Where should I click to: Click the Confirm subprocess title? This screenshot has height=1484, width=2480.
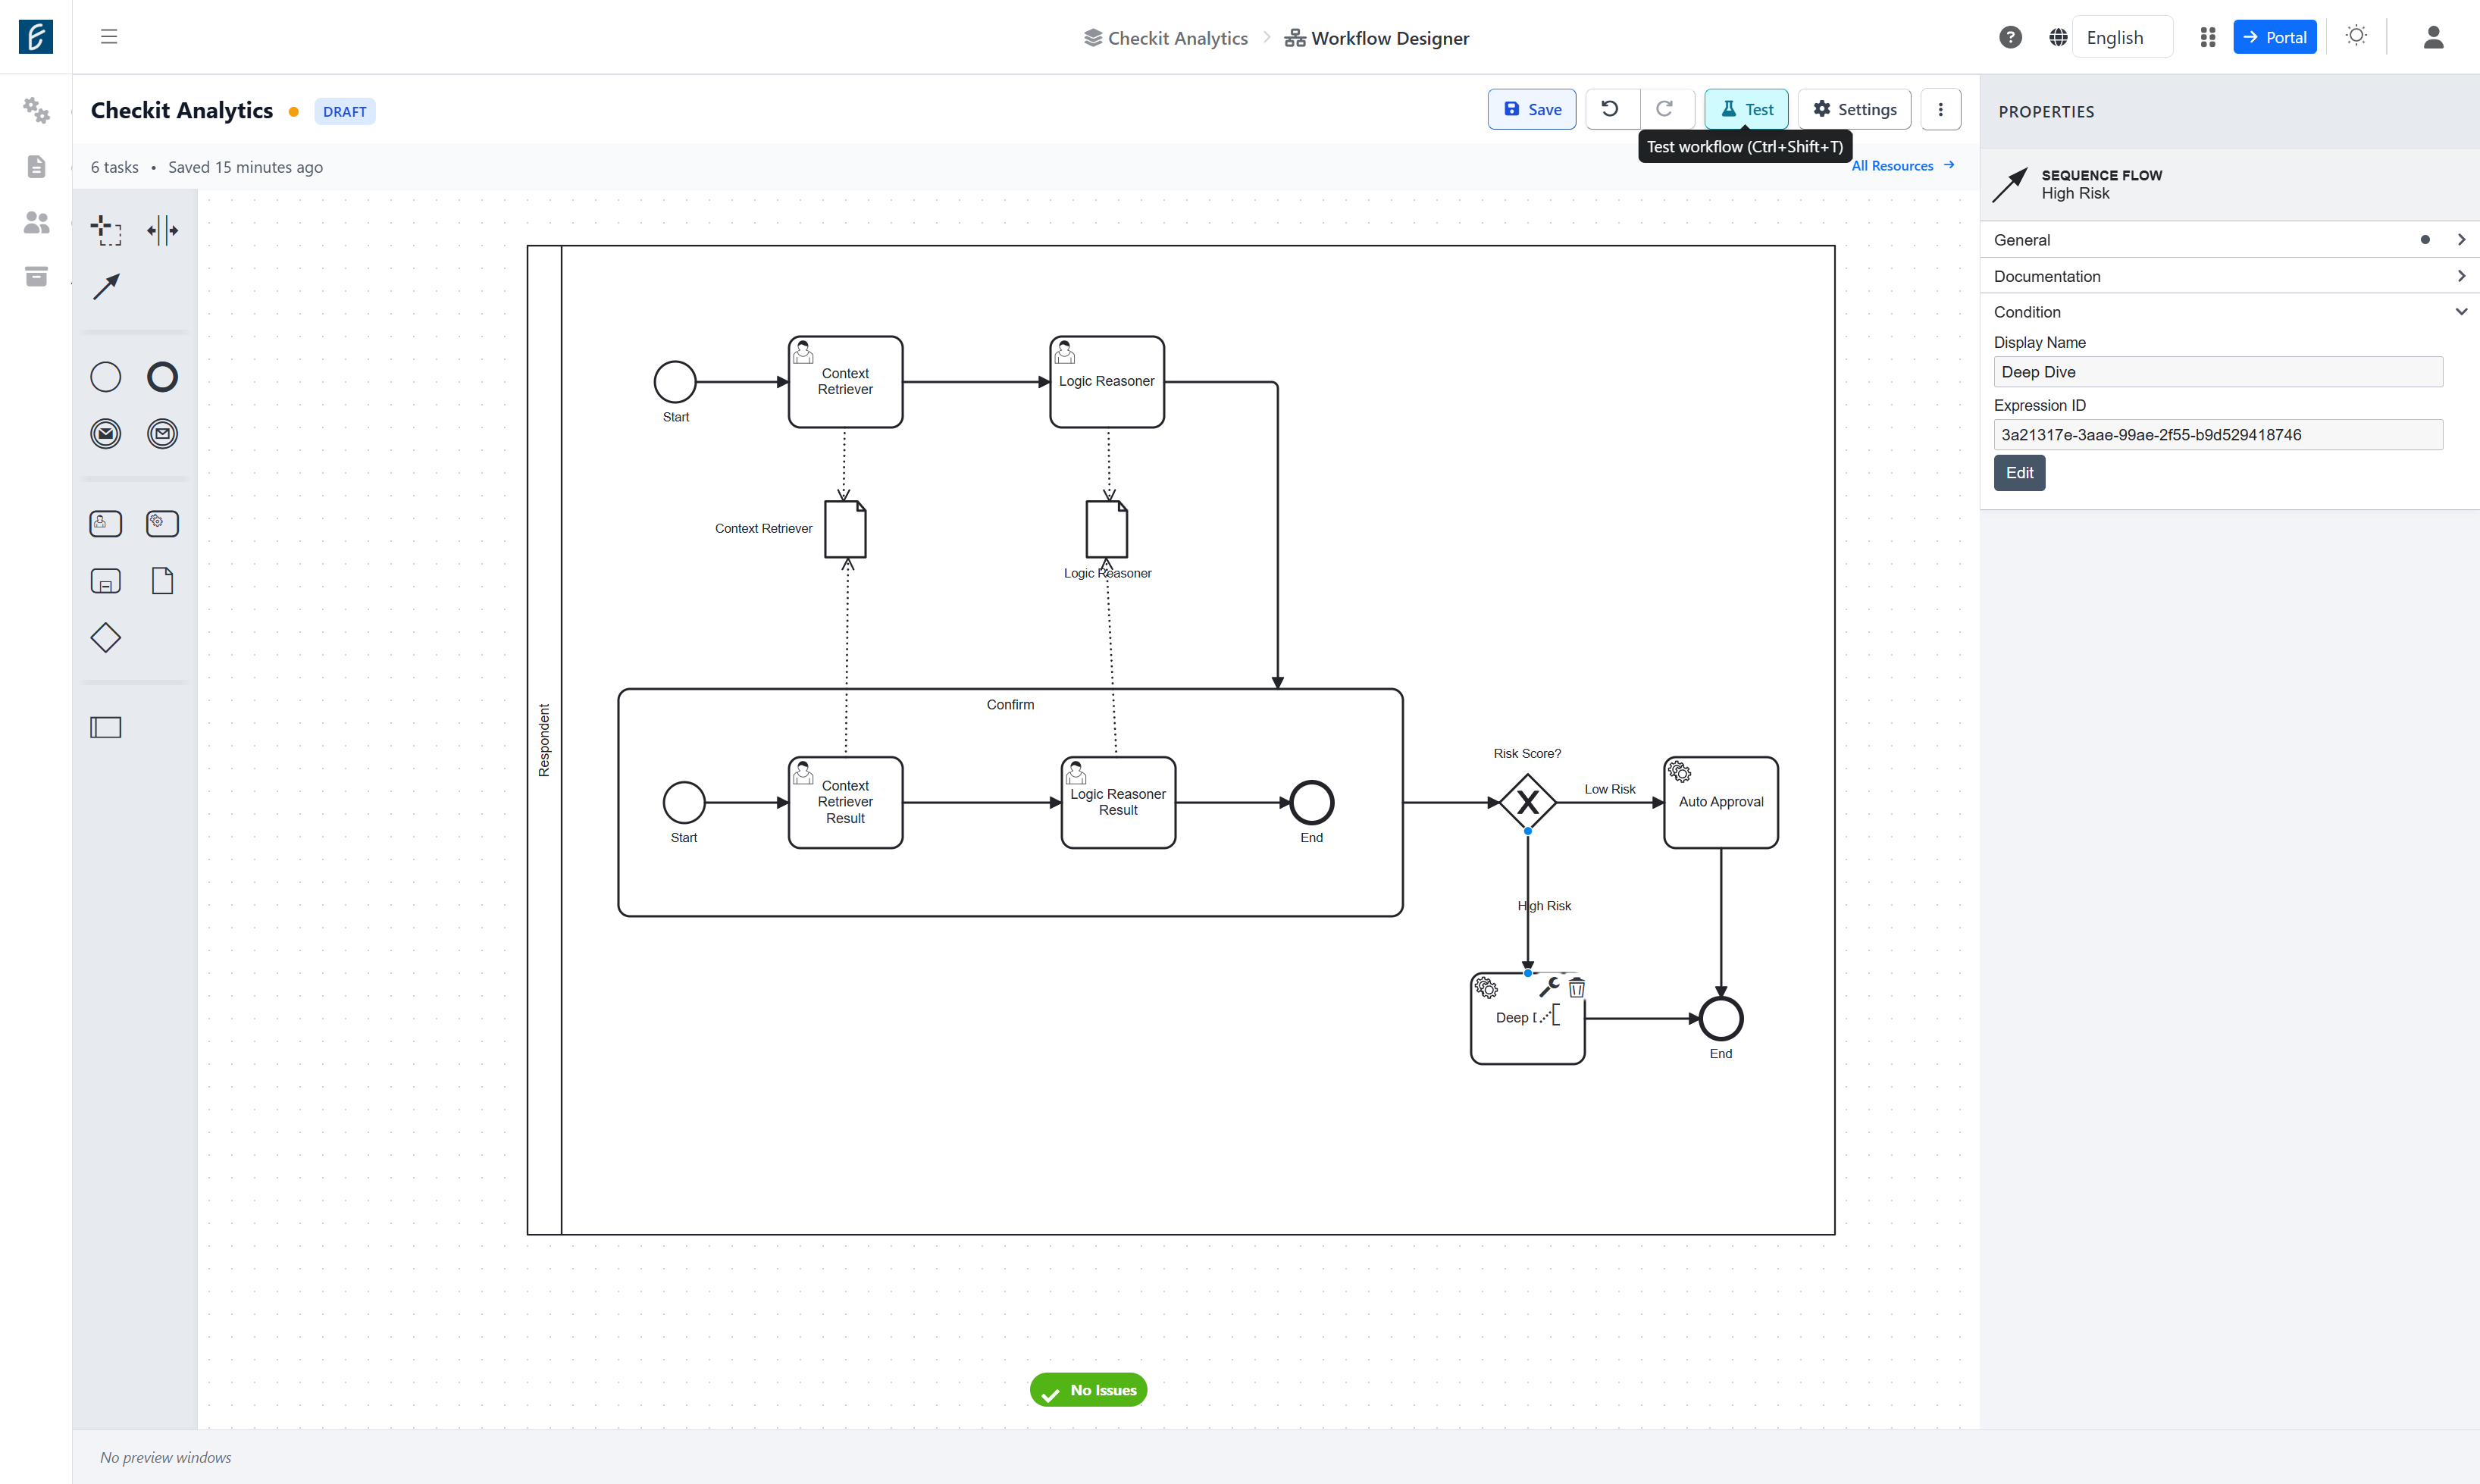(1010, 705)
